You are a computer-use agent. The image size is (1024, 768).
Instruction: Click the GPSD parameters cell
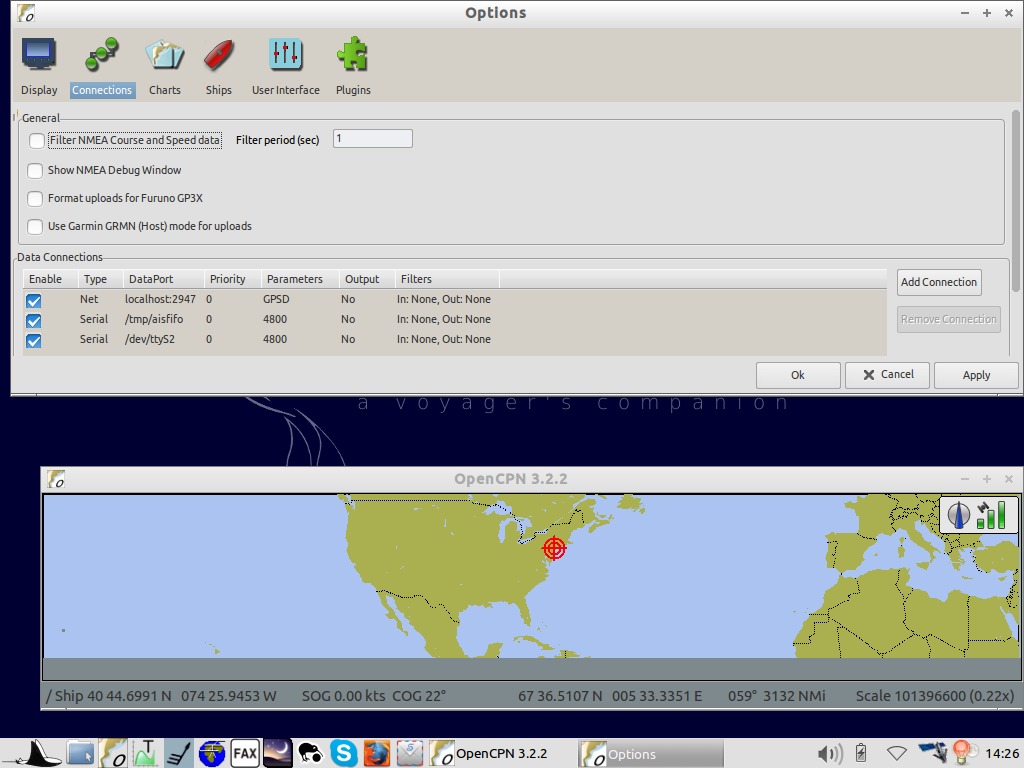276,300
